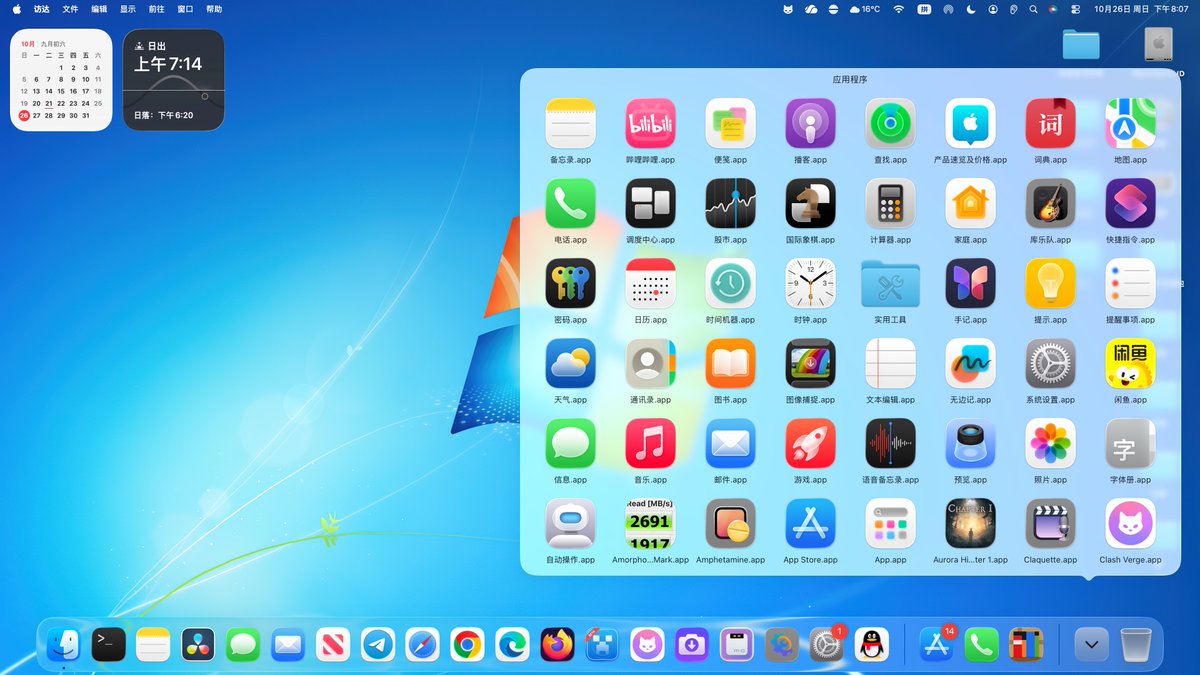
Task: Launch 时间机器.app Time Machine icon
Action: 730,283
